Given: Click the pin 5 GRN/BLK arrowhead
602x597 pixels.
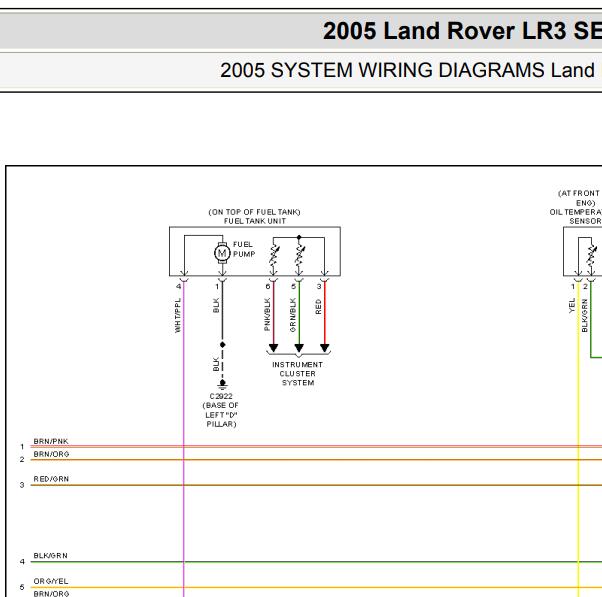Looking at the screenshot, I should [x=299, y=348].
